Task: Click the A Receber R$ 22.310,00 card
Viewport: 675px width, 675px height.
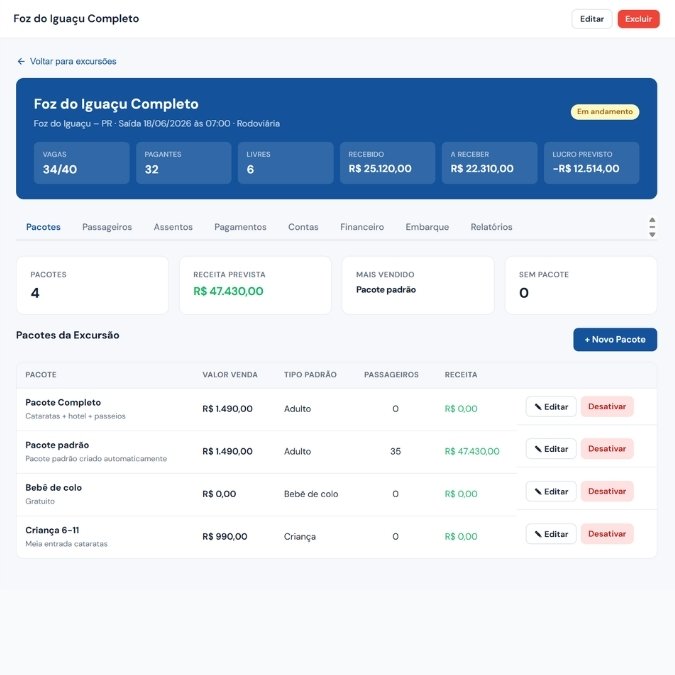Action: tap(489, 163)
